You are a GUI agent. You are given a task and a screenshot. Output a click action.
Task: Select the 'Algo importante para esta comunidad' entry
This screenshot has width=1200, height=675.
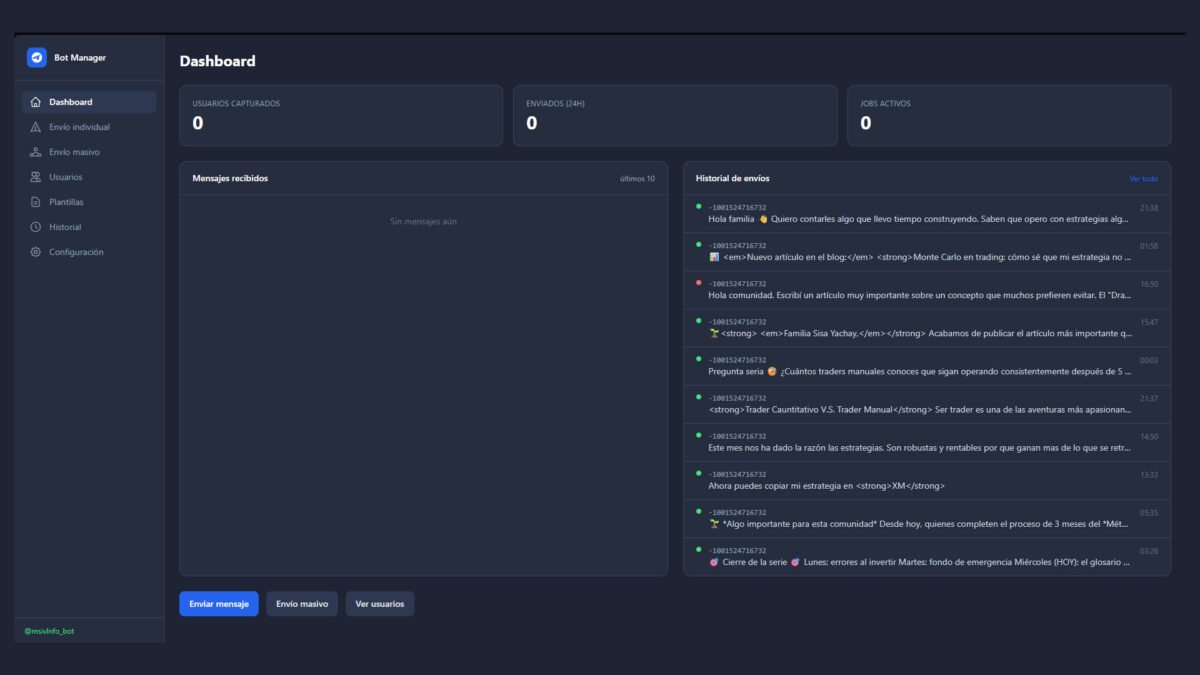coord(927,518)
